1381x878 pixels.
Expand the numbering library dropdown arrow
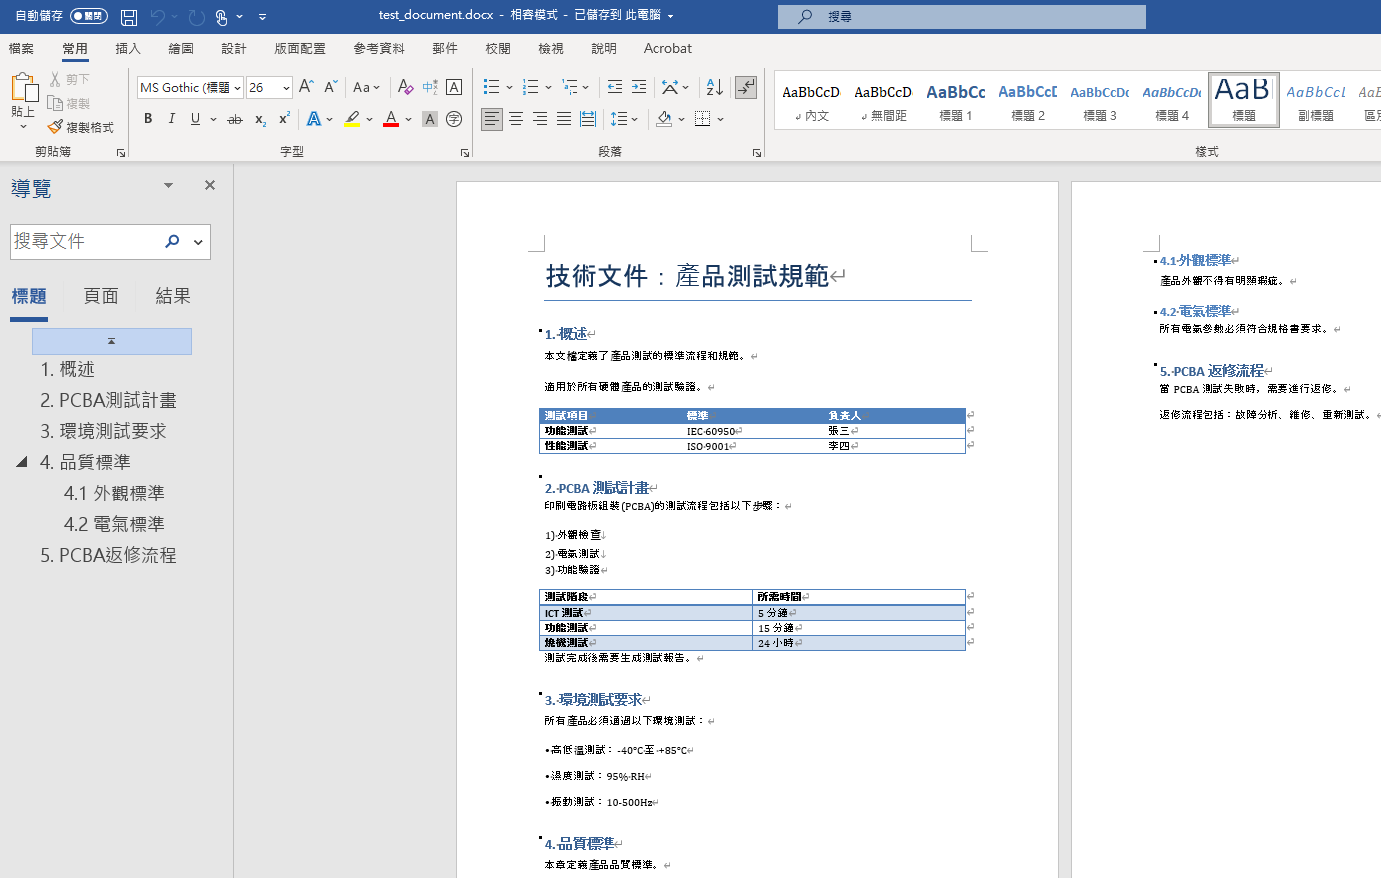(x=548, y=87)
